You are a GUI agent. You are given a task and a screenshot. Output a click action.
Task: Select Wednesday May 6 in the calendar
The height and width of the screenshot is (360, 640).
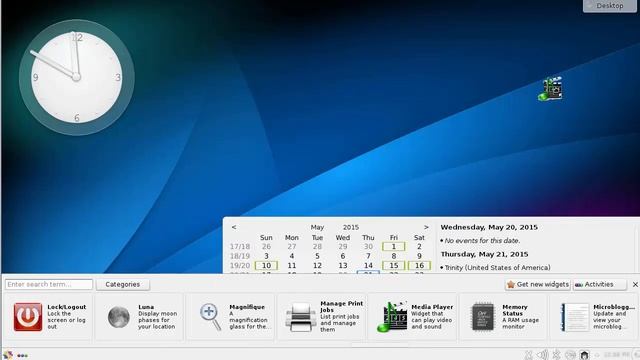(x=342, y=256)
